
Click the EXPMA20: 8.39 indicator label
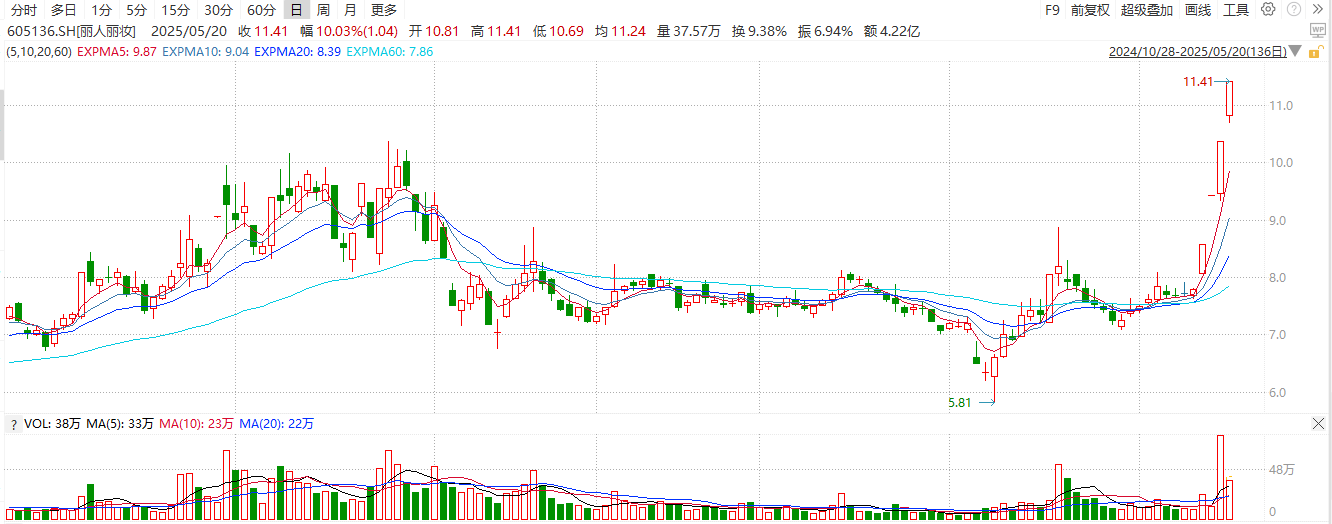click(x=296, y=51)
